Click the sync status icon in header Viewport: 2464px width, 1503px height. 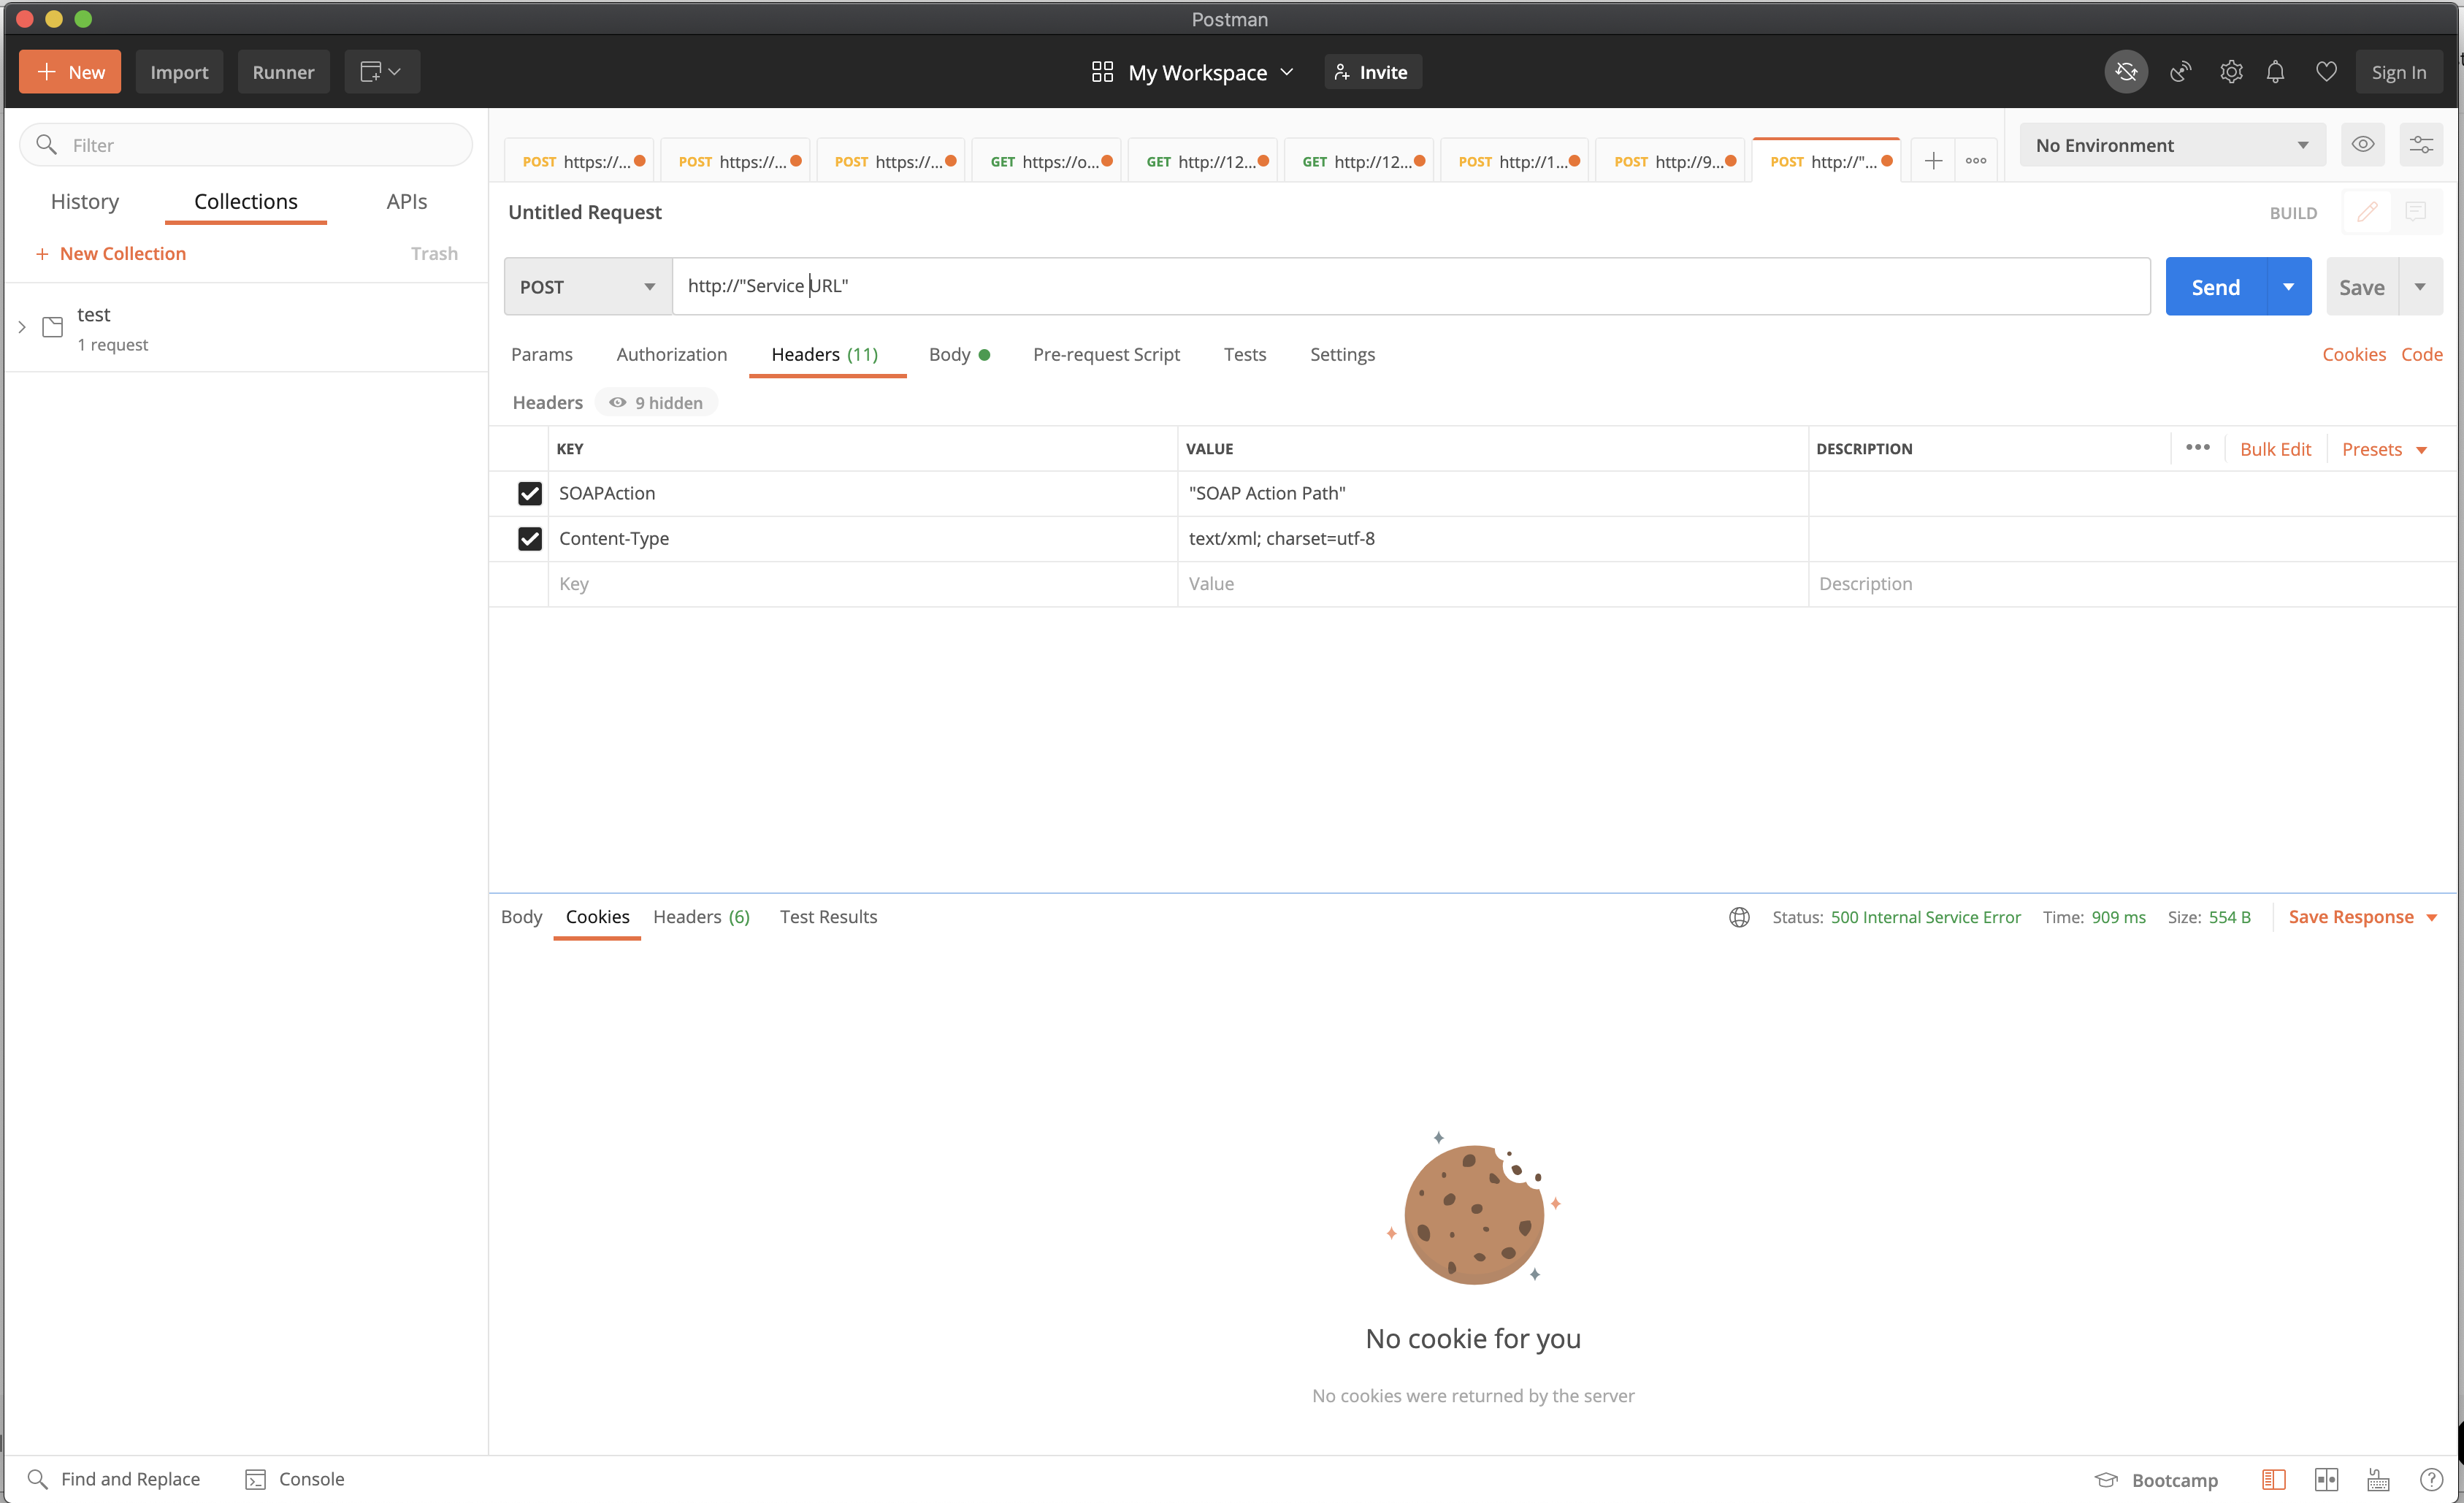pos(2125,72)
